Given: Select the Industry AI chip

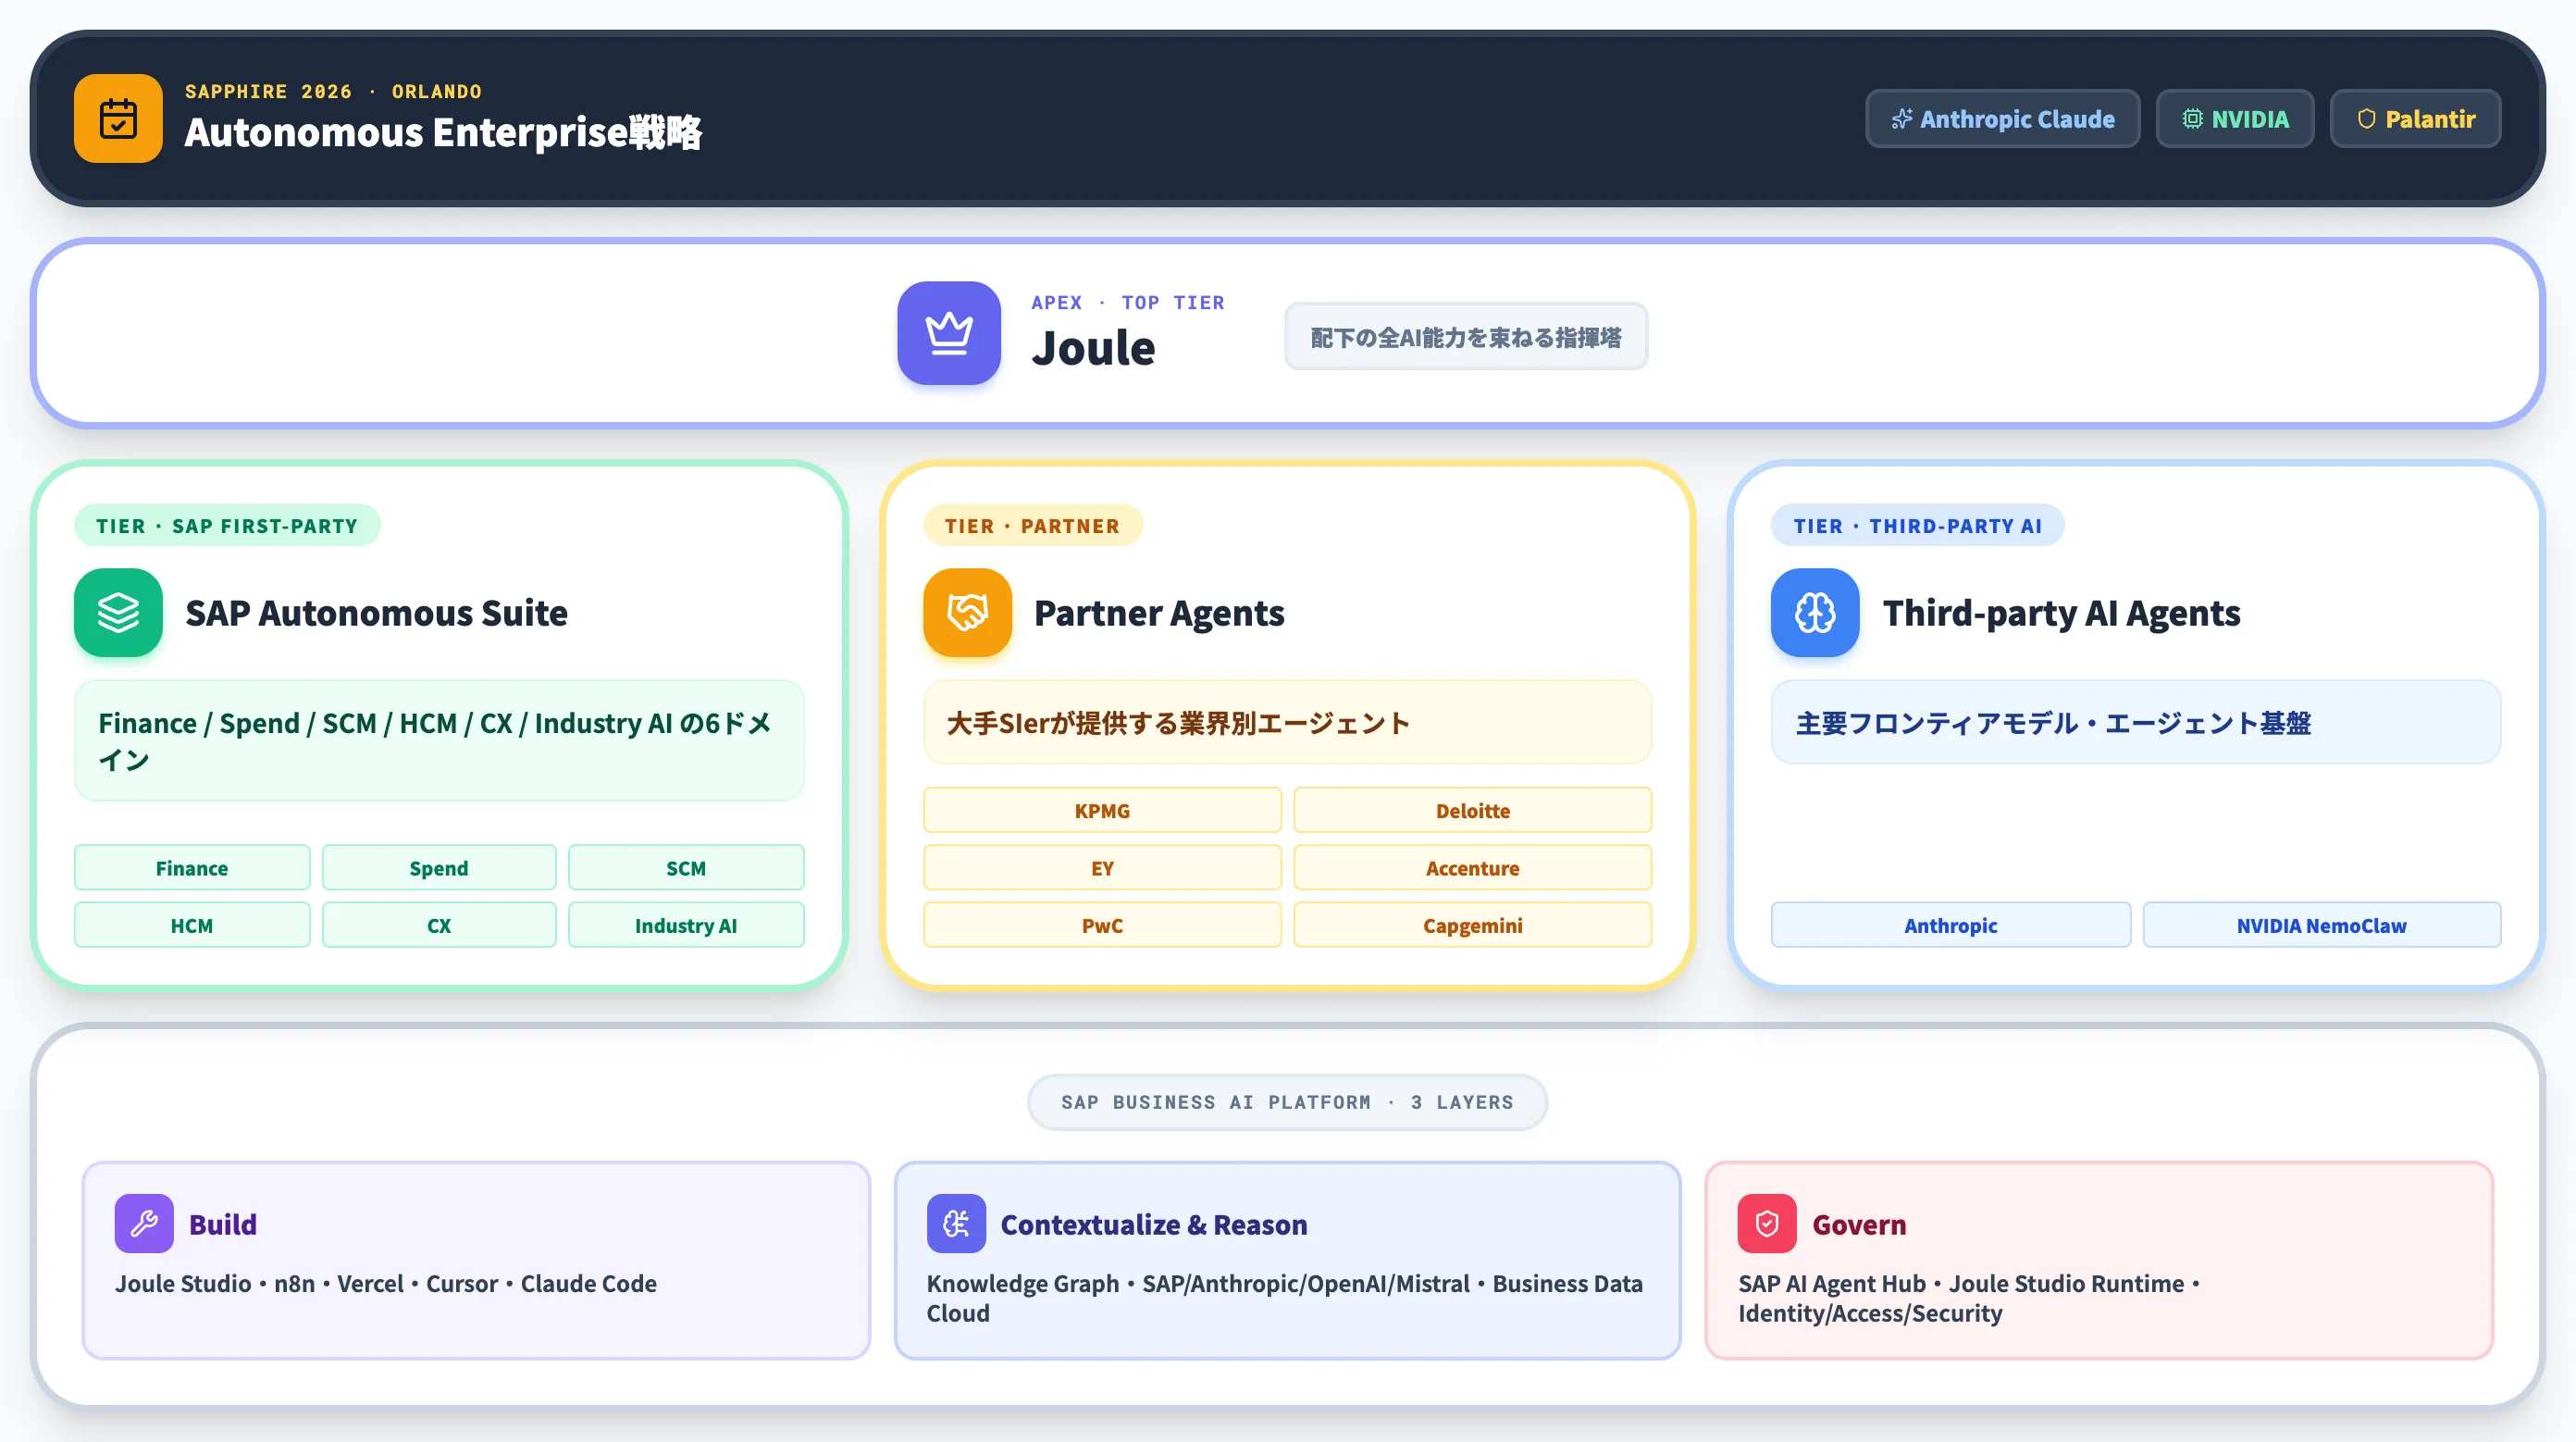Looking at the screenshot, I should (x=686, y=926).
